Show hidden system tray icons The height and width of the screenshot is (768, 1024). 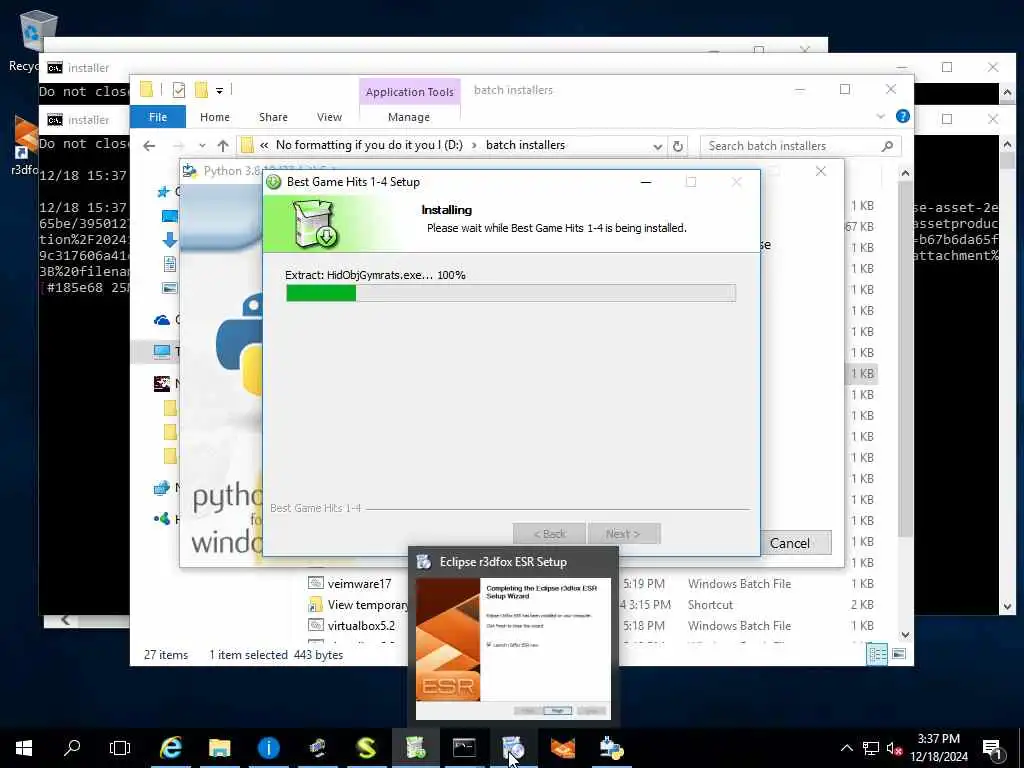[846, 748]
